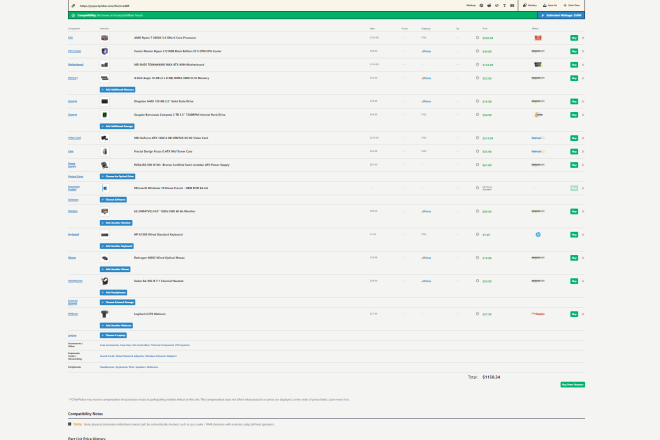The image size is (660, 440).
Task: Remove the AMD Ryzen 7 processor row
Action: pyautogui.click(x=583, y=38)
